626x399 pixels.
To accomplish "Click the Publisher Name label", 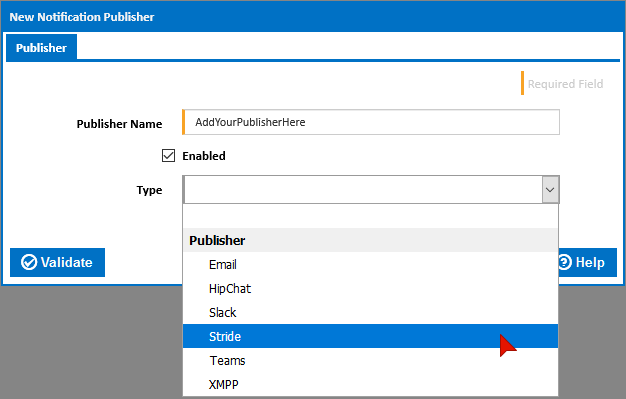I will pos(119,124).
